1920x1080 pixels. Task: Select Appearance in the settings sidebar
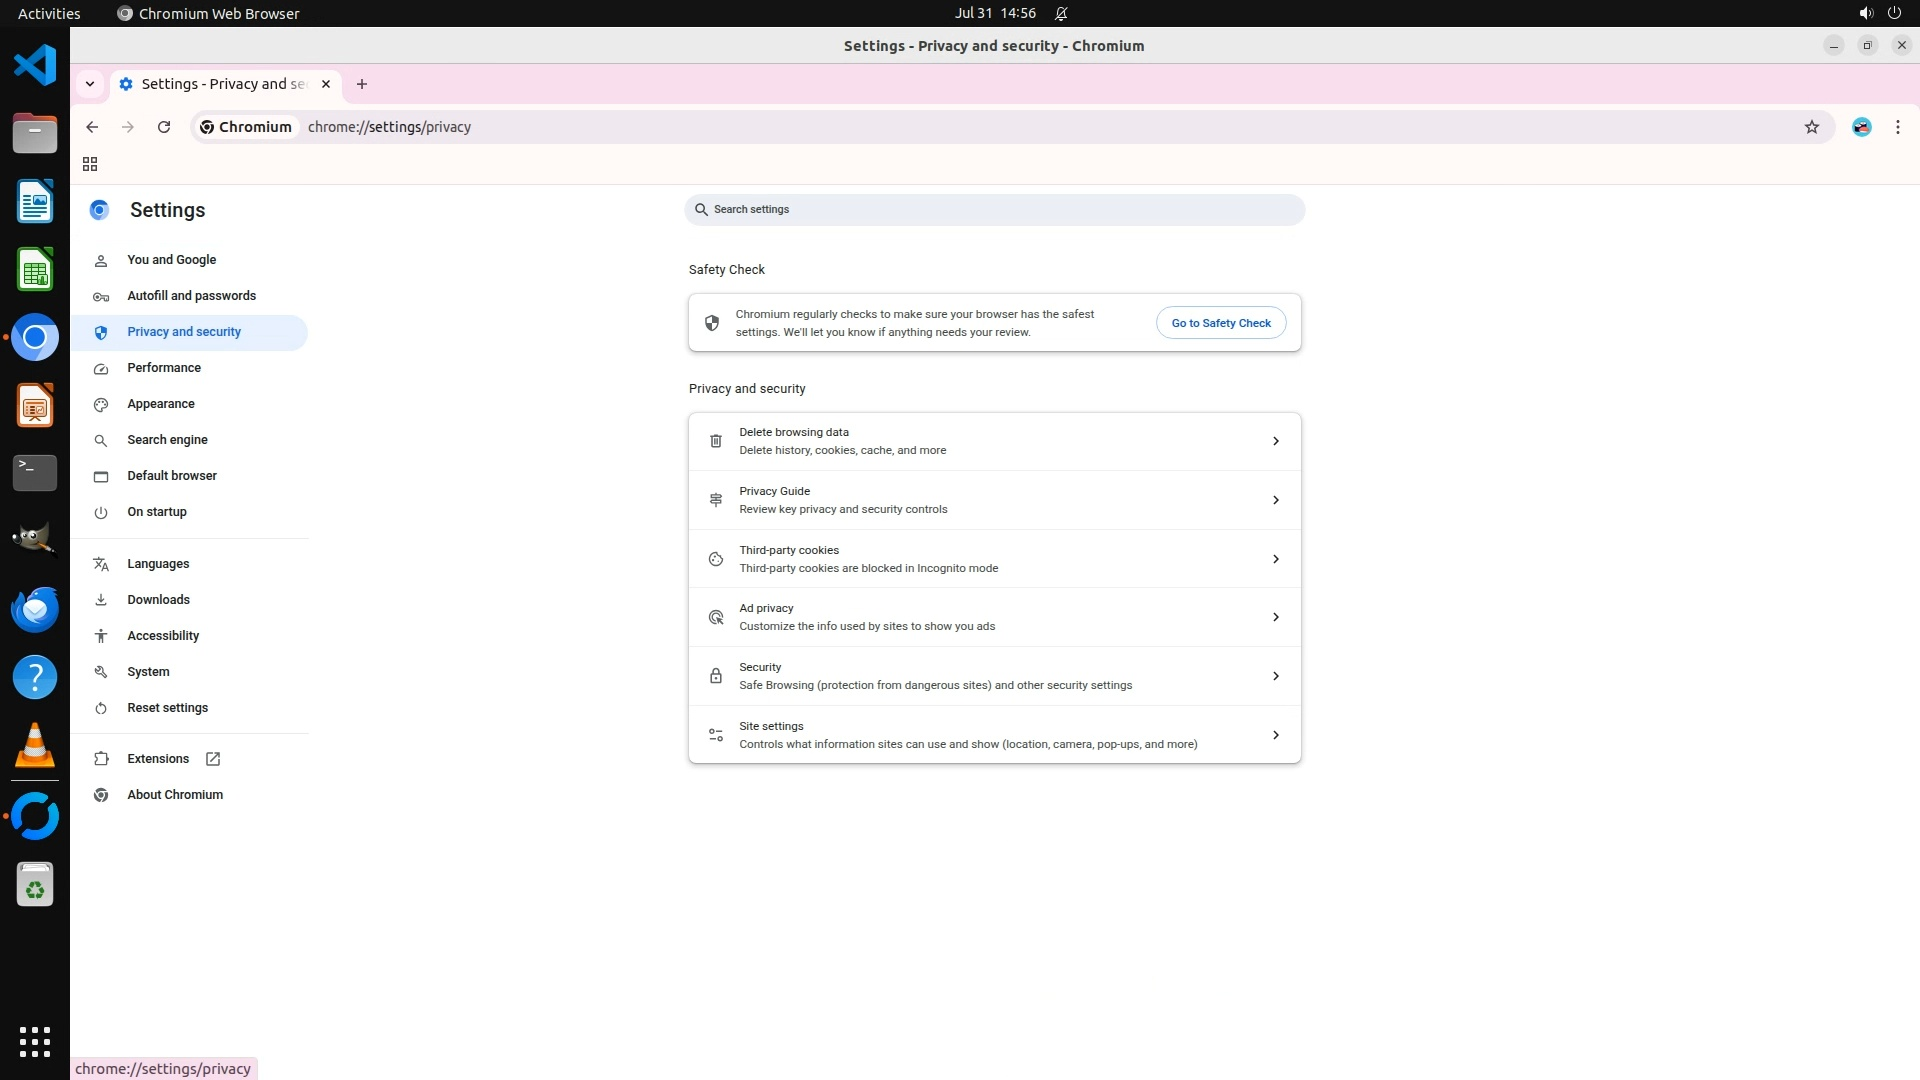[x=161, y=404]
